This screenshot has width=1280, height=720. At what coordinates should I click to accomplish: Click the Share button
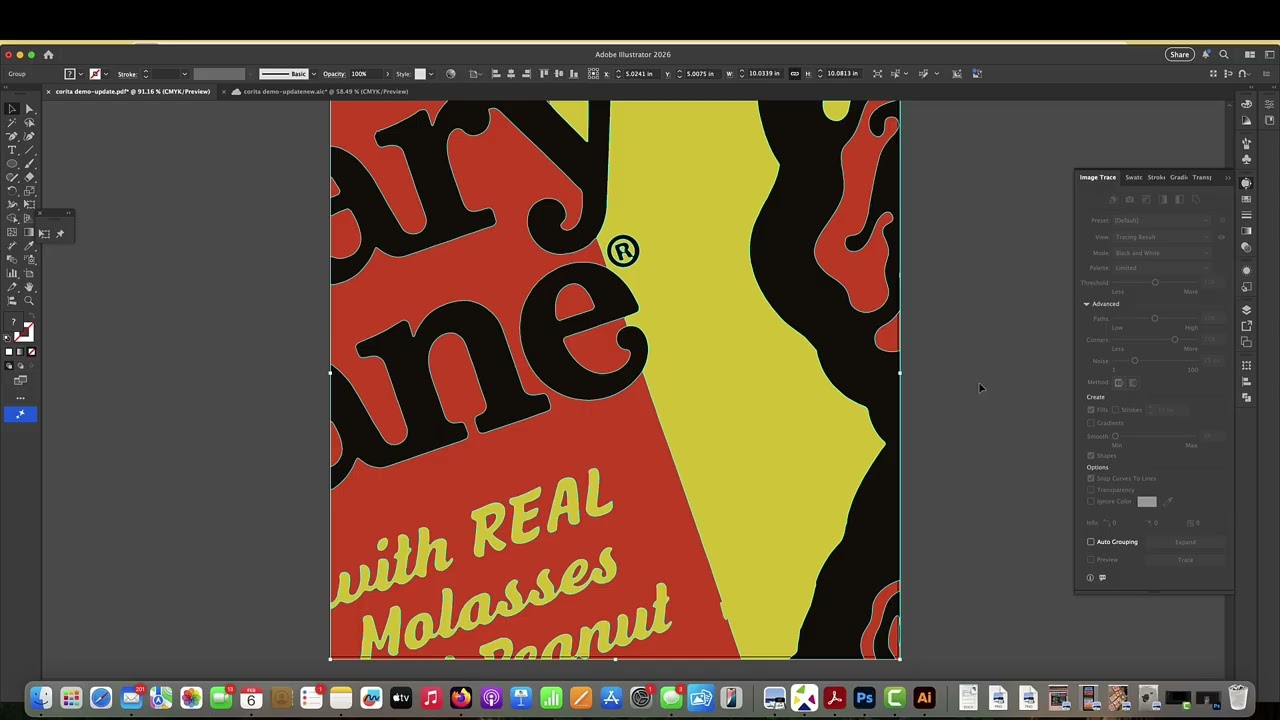[1180, 55]
